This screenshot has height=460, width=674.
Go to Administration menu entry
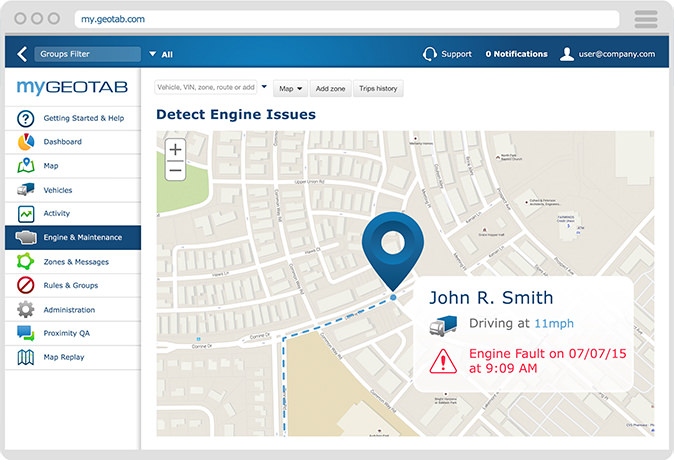coord(73,310)
